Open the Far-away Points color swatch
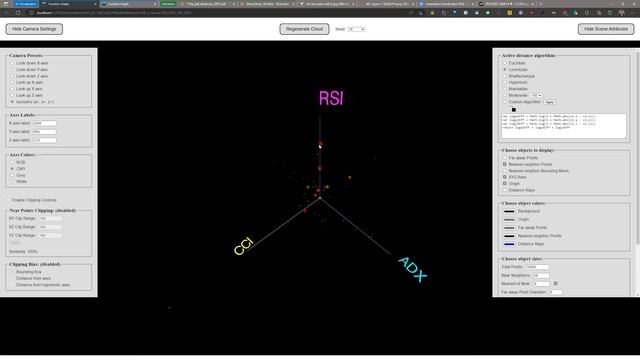 pos(509,228)
